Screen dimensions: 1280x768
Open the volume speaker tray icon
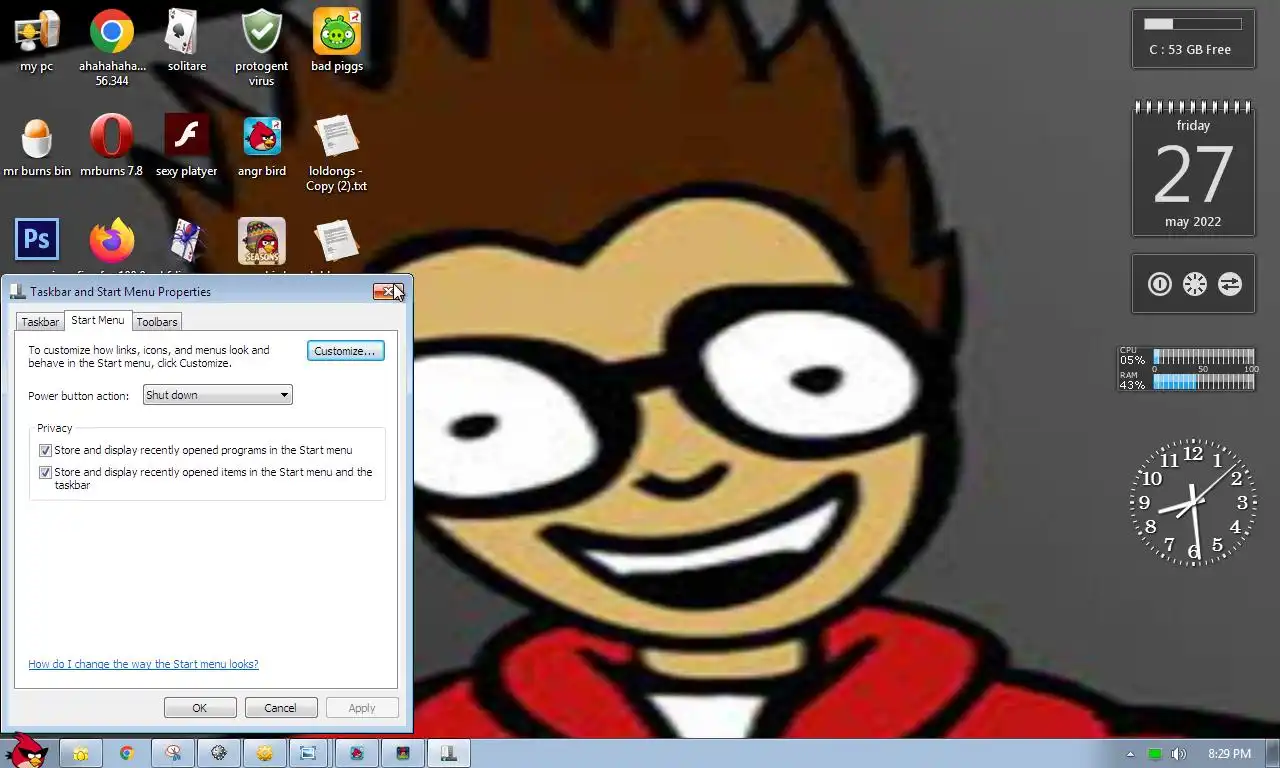coord(1179,754)
